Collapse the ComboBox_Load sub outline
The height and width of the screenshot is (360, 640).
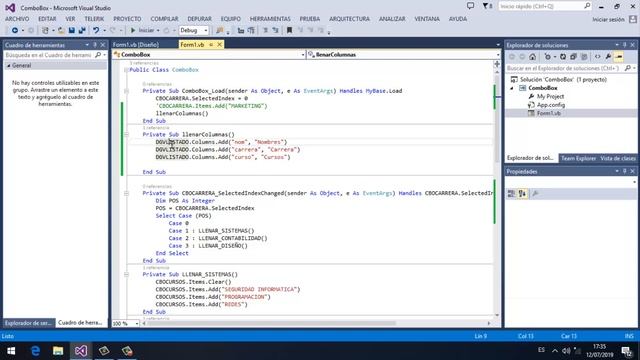point(126,91)
